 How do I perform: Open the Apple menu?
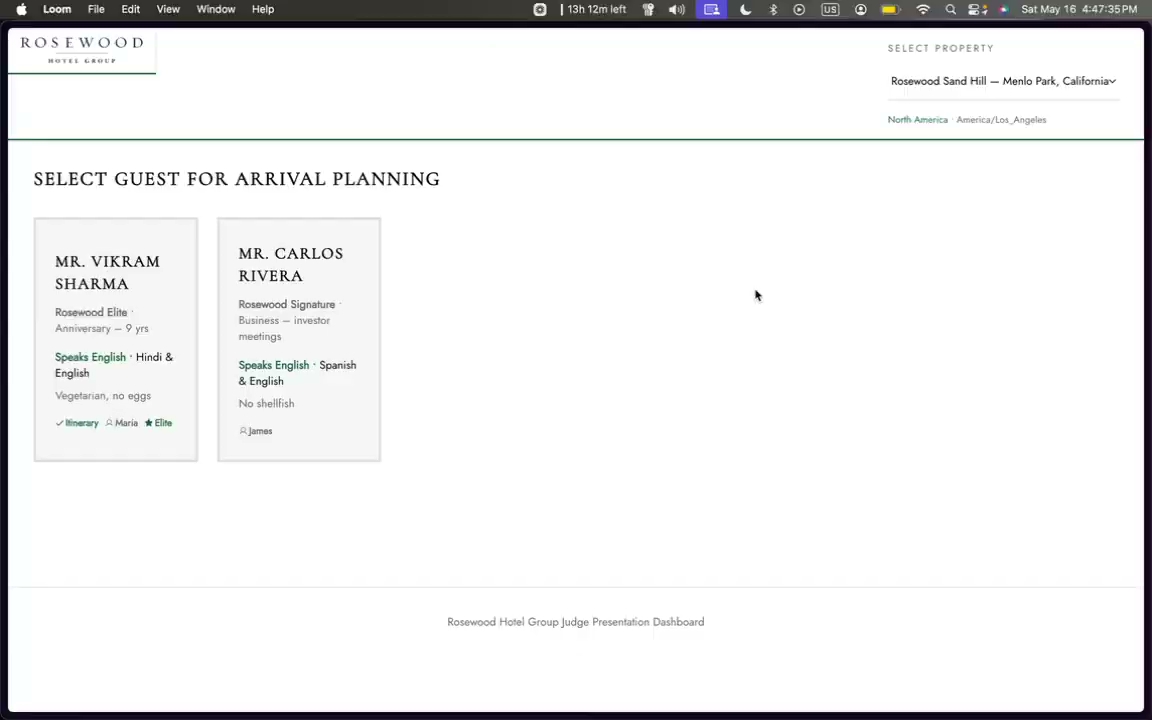(21, 10)
